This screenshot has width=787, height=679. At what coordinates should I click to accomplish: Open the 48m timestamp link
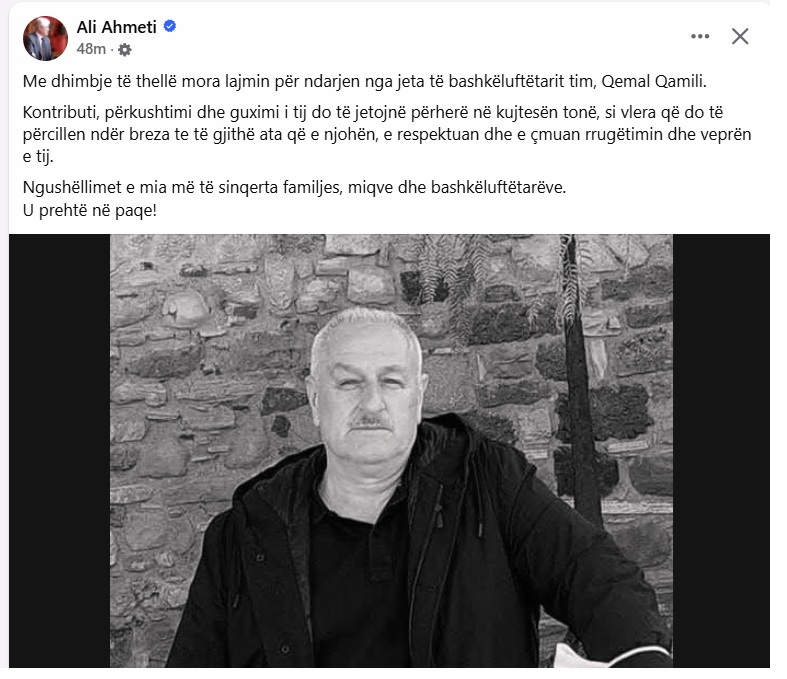[91, 49]
